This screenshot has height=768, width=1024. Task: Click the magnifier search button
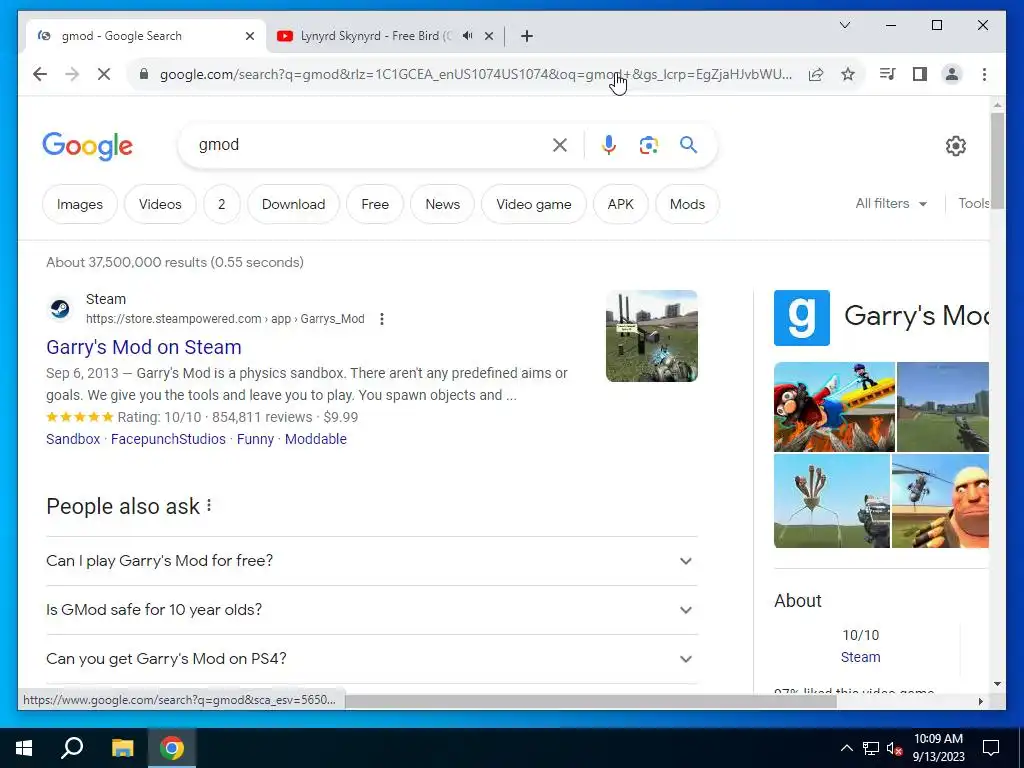tap(688, 145)
